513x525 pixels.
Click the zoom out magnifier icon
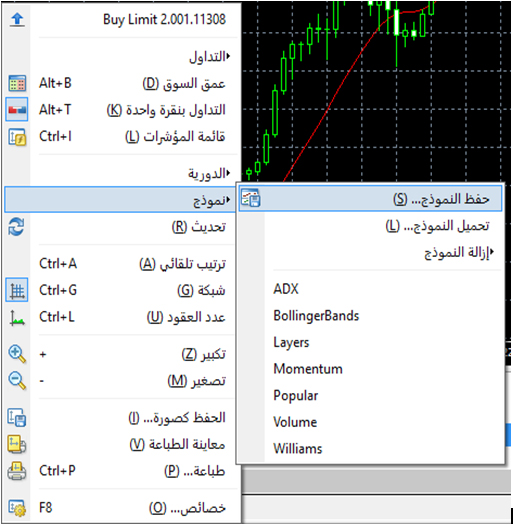pyautogui.click(x=17, y=381)
